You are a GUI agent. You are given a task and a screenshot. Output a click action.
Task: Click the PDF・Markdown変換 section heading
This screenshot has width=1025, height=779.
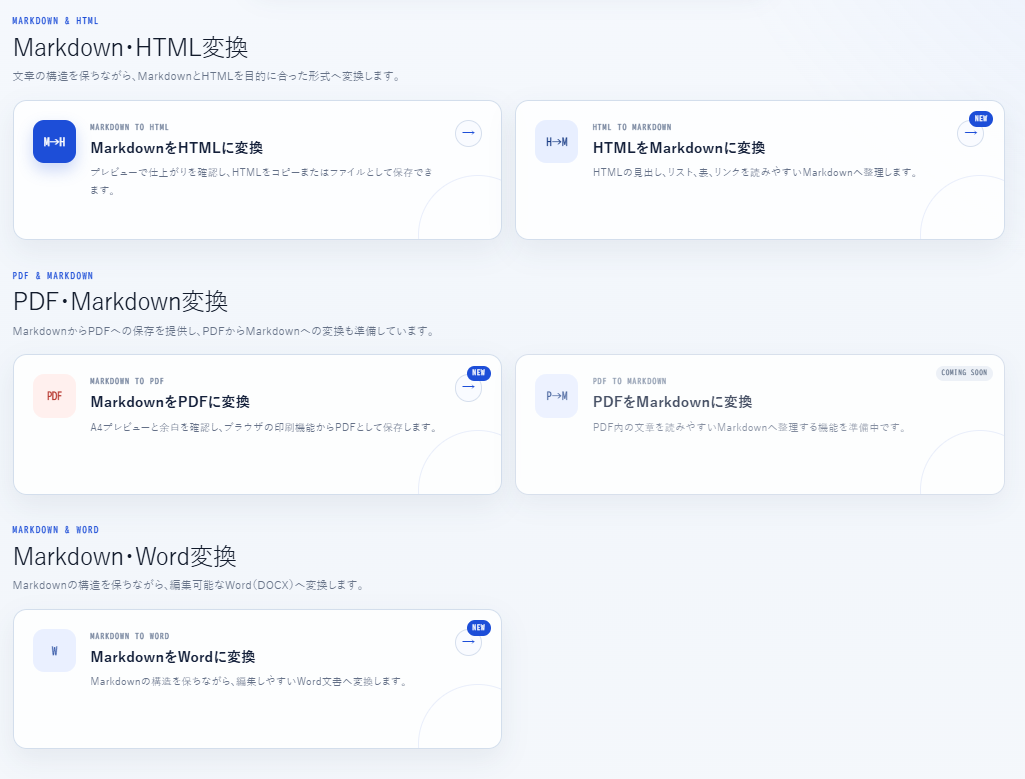[120, 302]
